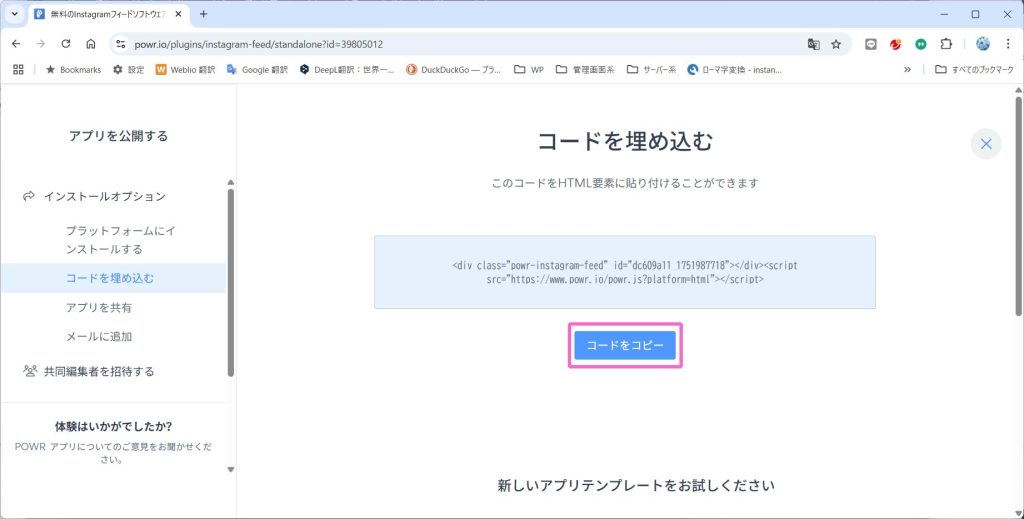Expand サーバー系 bookmark folder
The width and height of the screenshot is (1024, 519).
click(x=652, y=69)
